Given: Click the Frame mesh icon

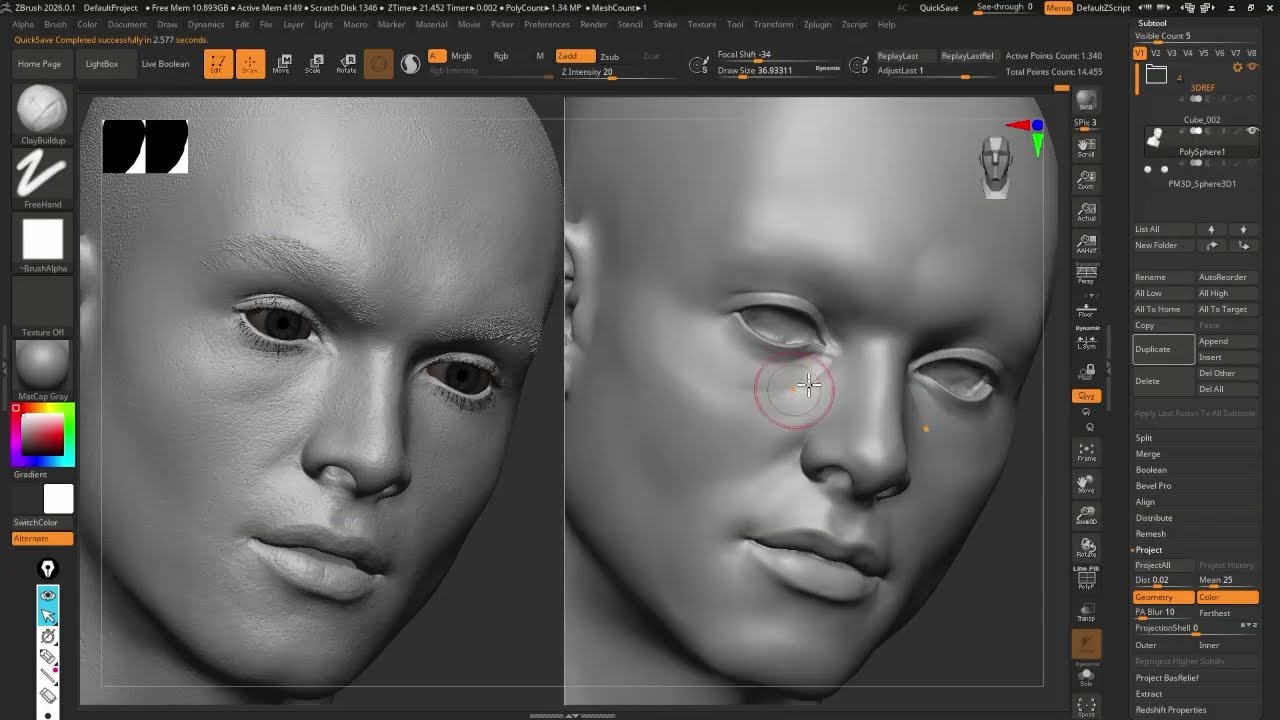Looking at the screenshot, I should (1086, 452).
